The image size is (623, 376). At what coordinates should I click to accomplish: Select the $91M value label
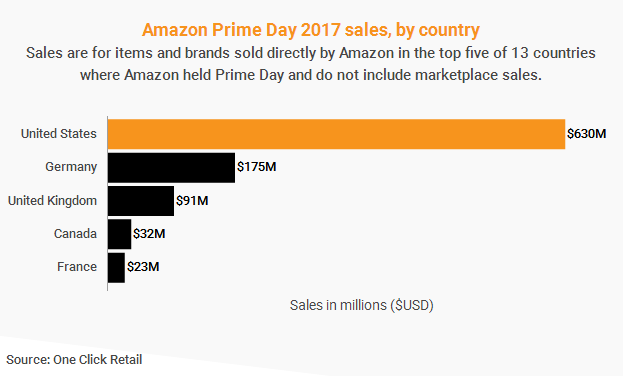pos(192,201)
